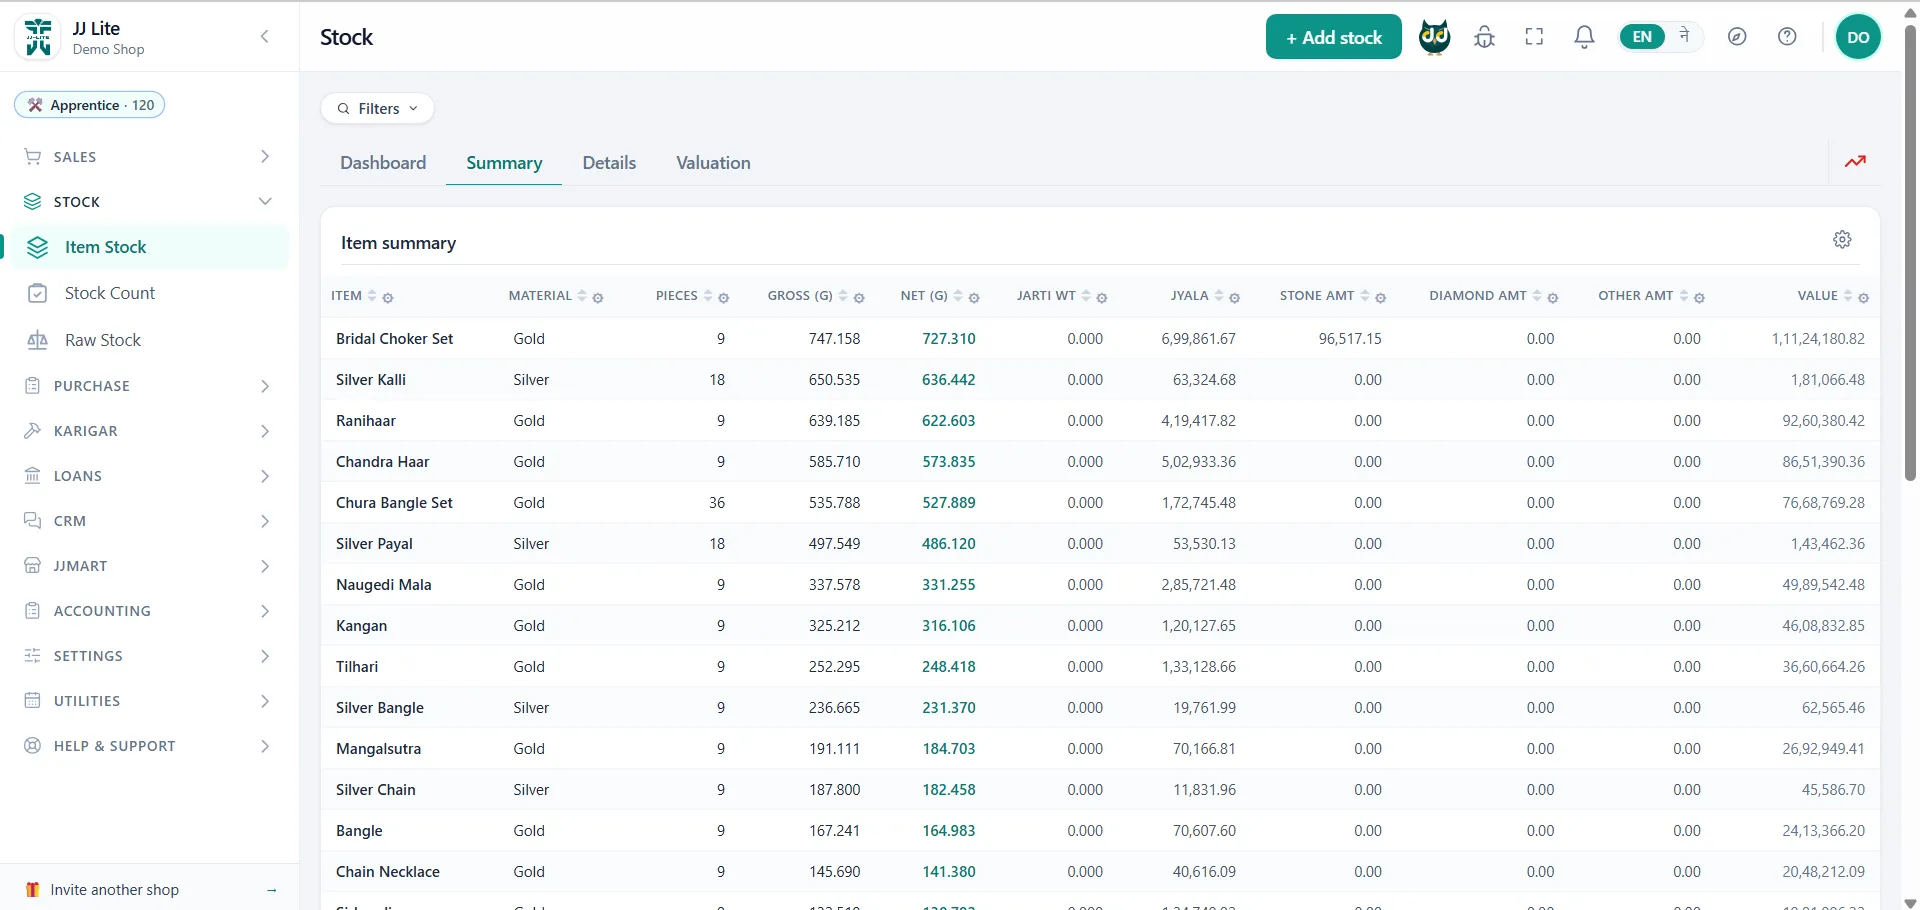Open the notifications bell
The height and width of the screenshot is (910, 1920).
click(x=1584, y=37)
